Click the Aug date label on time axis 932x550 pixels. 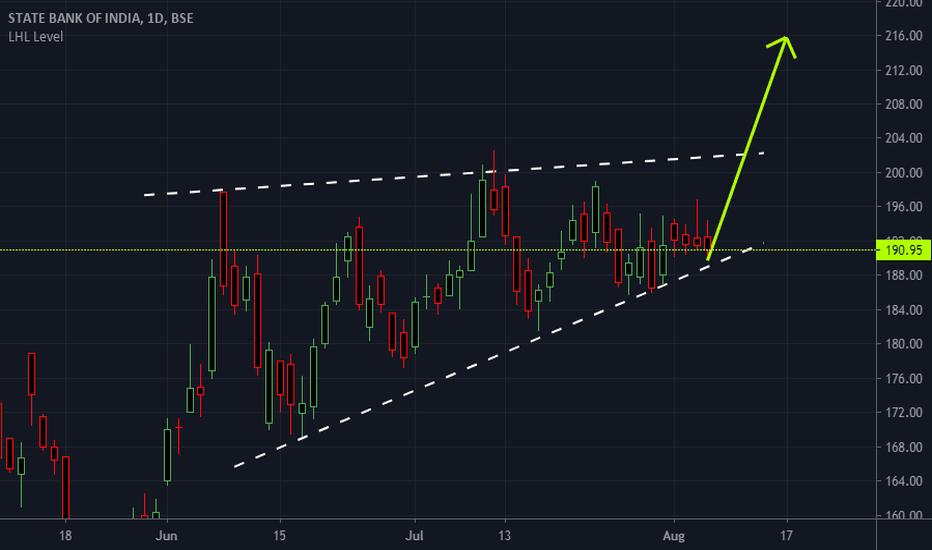(673, 536)
